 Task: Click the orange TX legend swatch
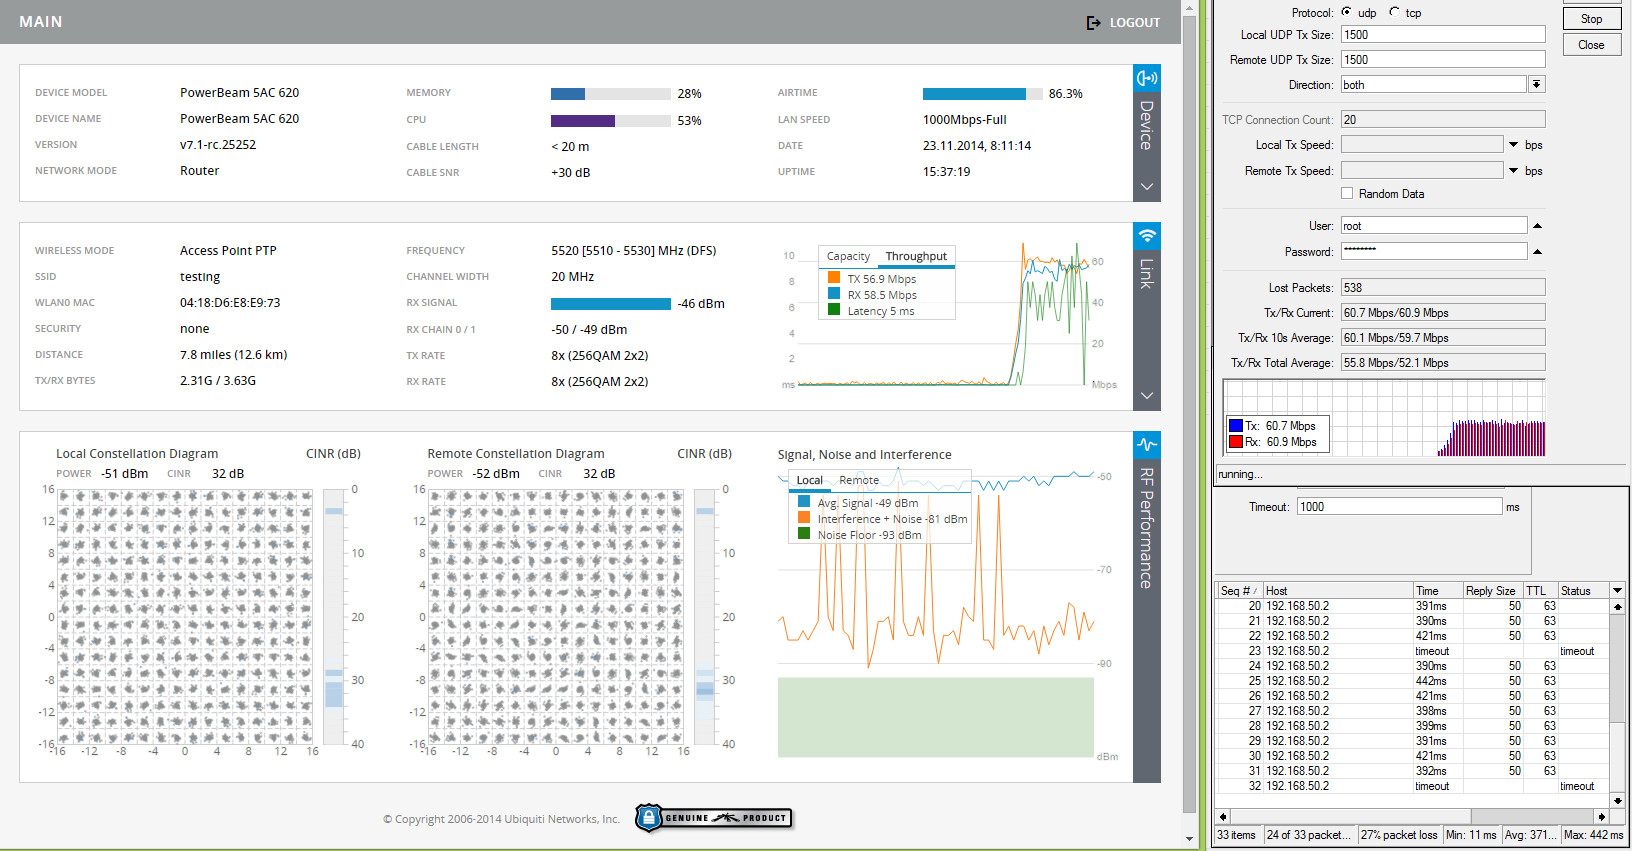point(834,279)
